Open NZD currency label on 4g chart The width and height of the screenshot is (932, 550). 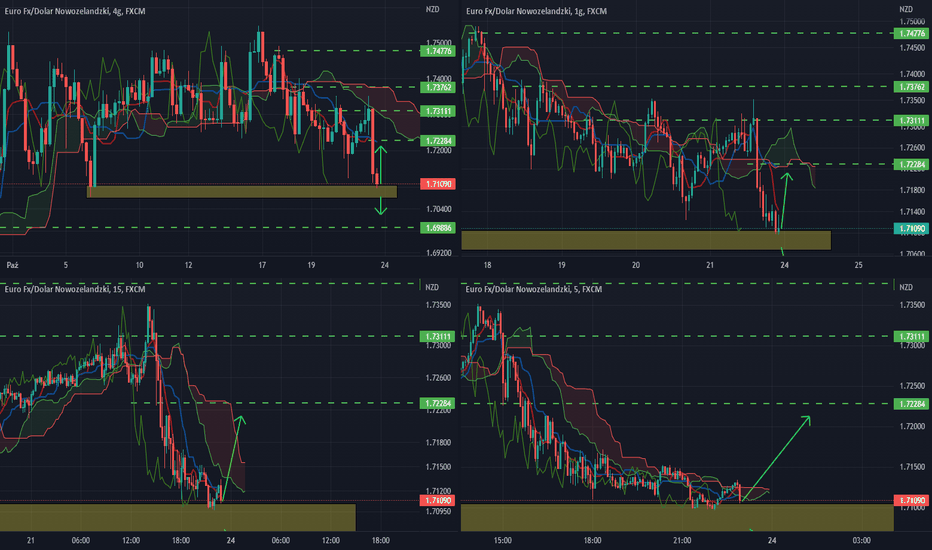433,10
